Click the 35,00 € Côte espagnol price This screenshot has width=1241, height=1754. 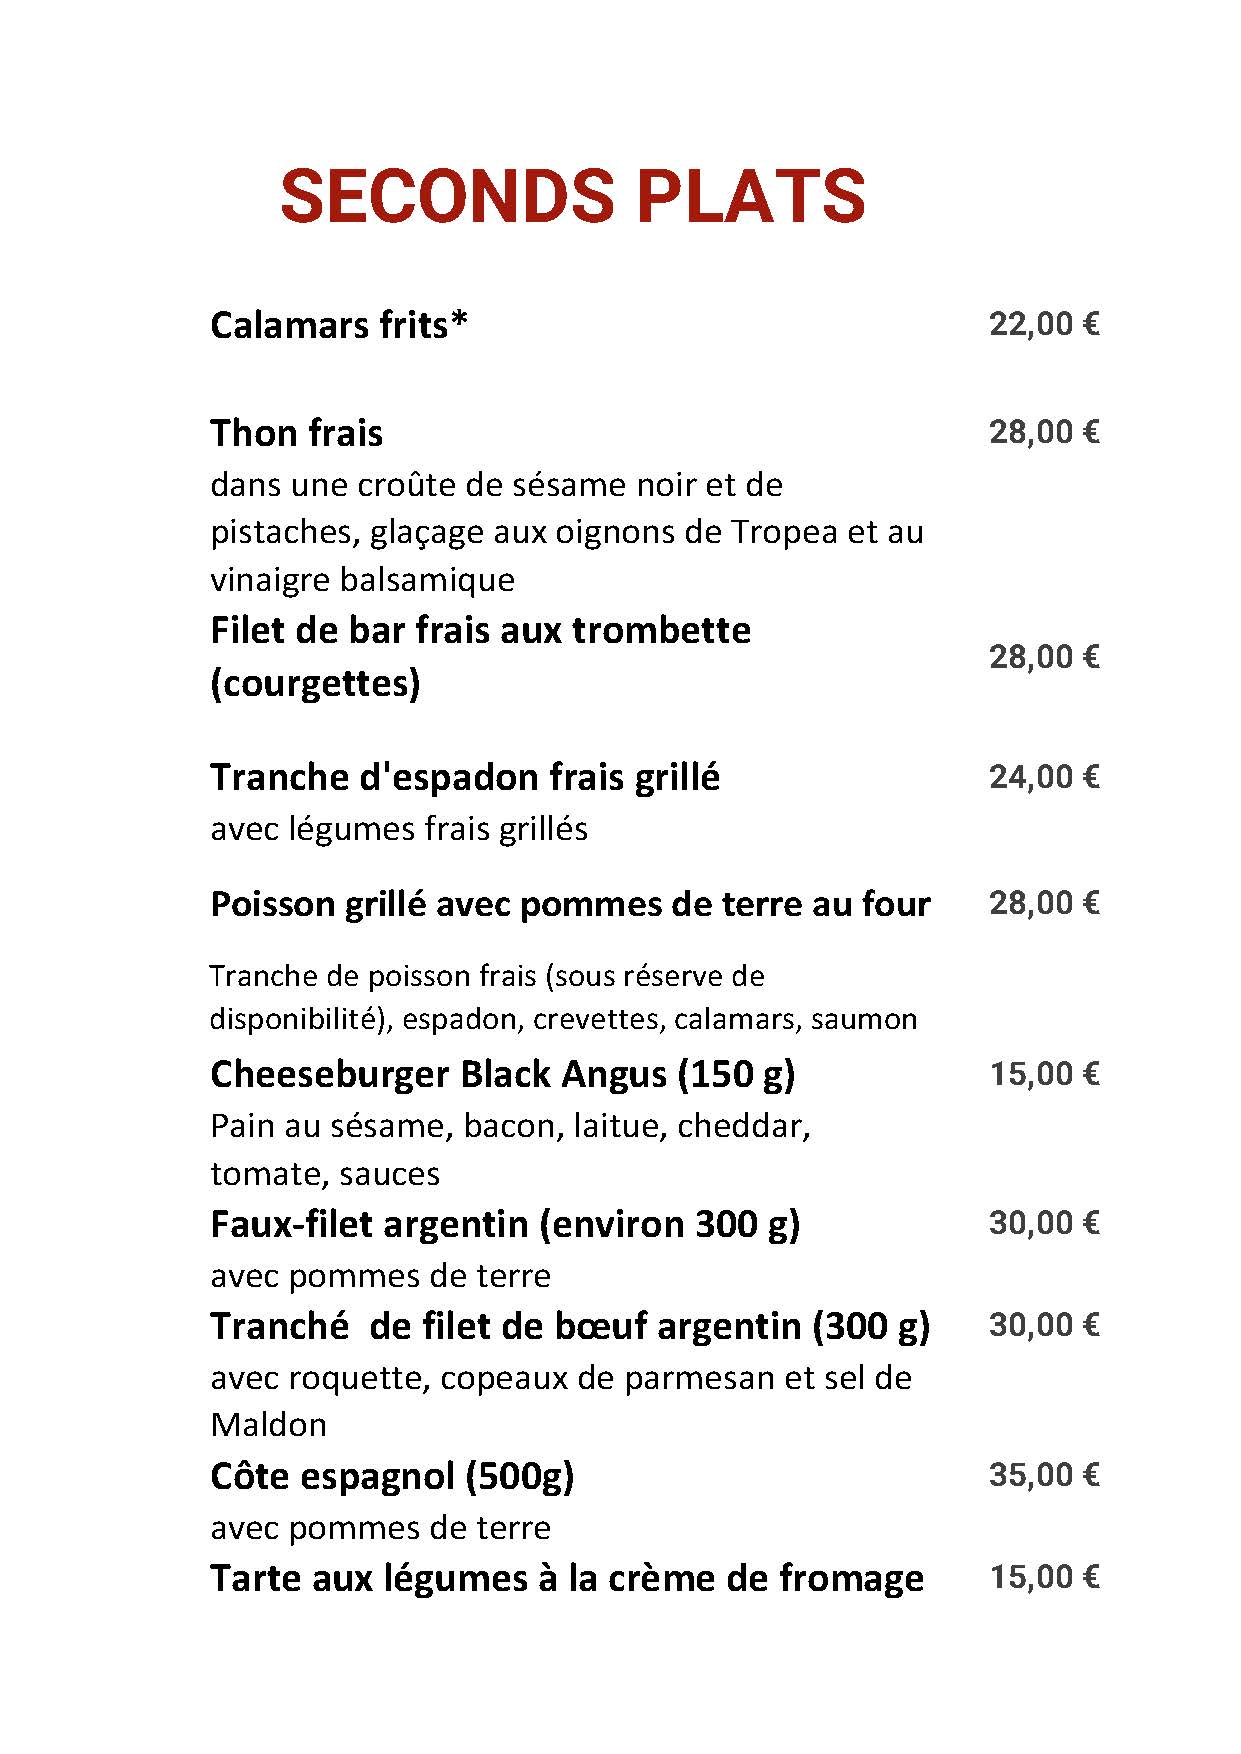tap(1044, 1475)
